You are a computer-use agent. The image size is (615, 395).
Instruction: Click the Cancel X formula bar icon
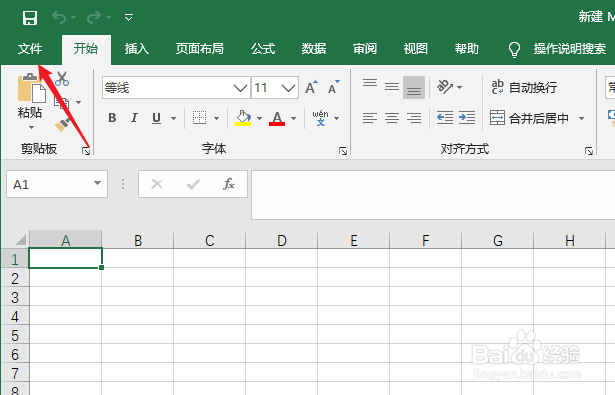pos(157,184)
